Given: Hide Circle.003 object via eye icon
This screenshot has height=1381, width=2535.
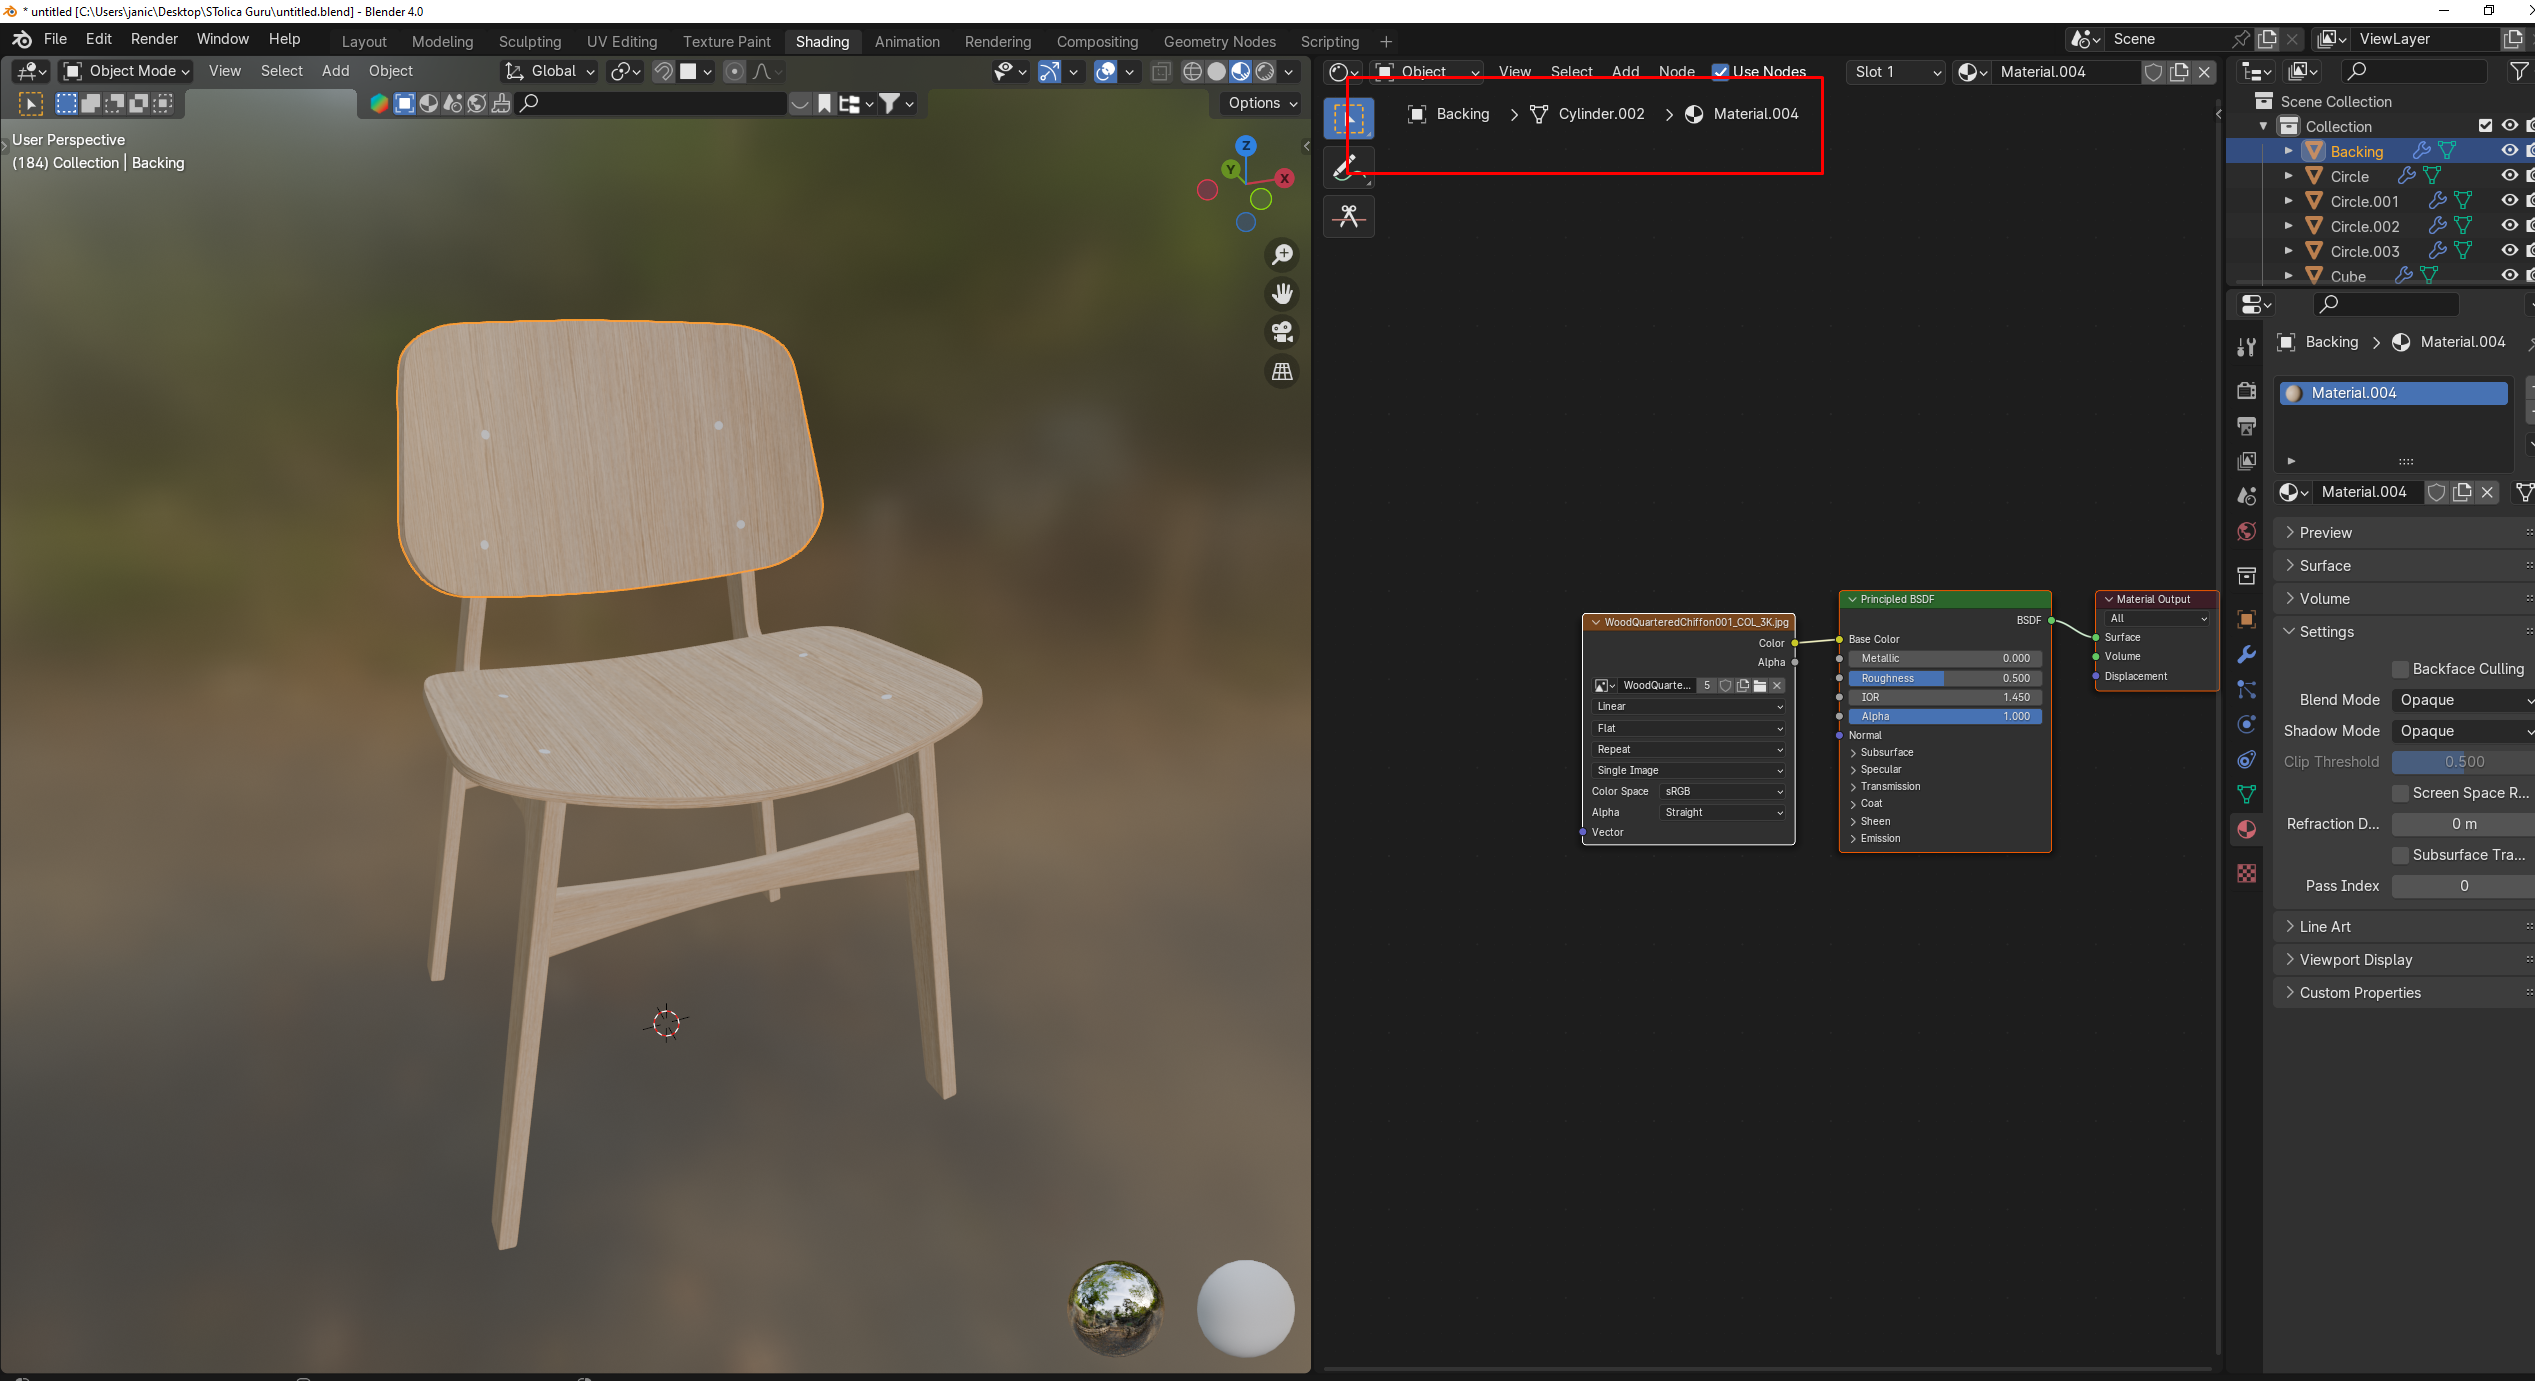Looking at the screenshot, I should point(2509,251).
